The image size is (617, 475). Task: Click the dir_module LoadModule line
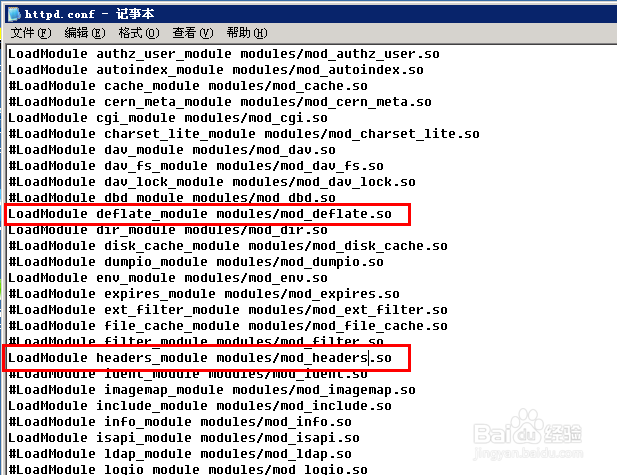pyautogui.click(x=168, y=230)
